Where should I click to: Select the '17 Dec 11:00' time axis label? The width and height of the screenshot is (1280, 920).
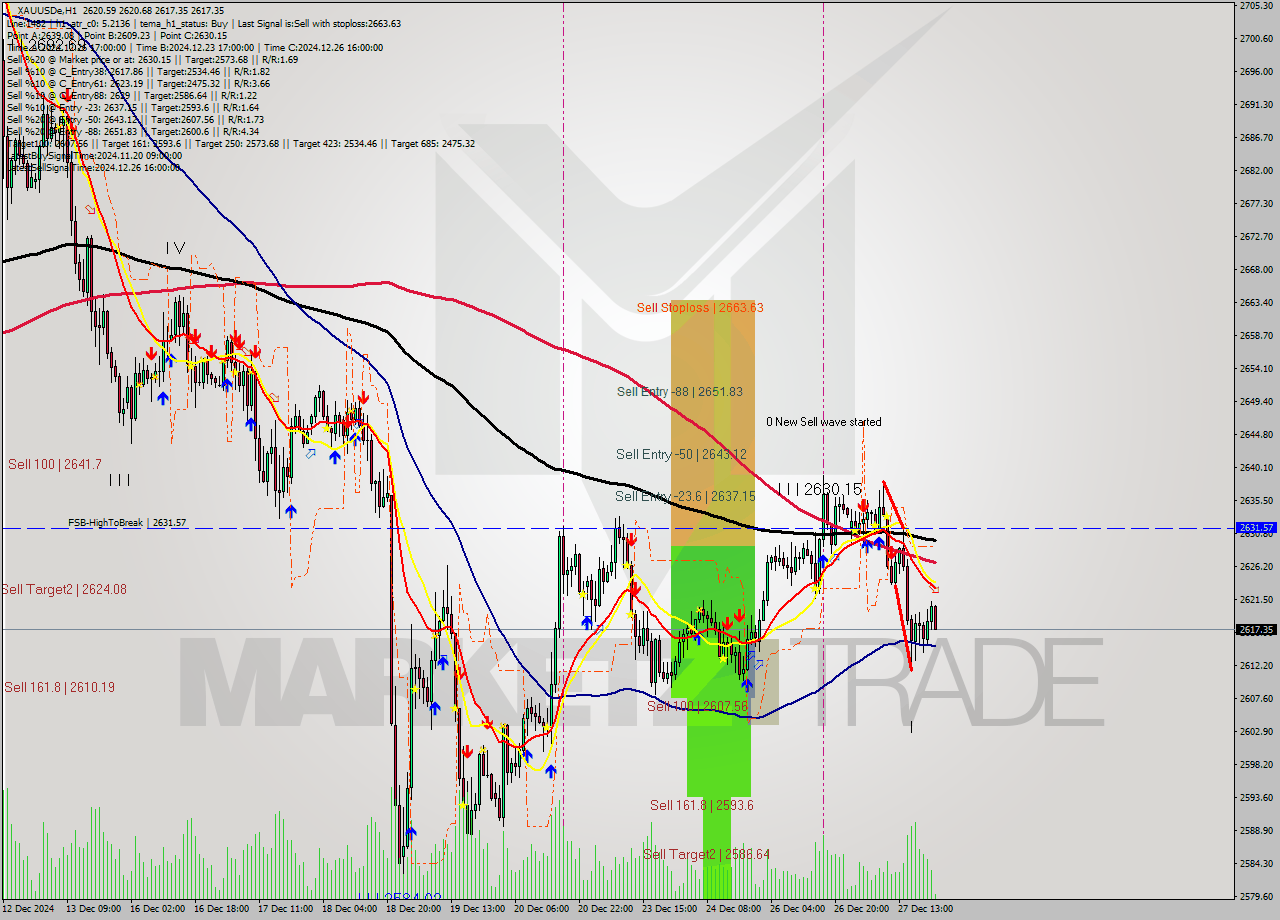(x=285, y=909)
